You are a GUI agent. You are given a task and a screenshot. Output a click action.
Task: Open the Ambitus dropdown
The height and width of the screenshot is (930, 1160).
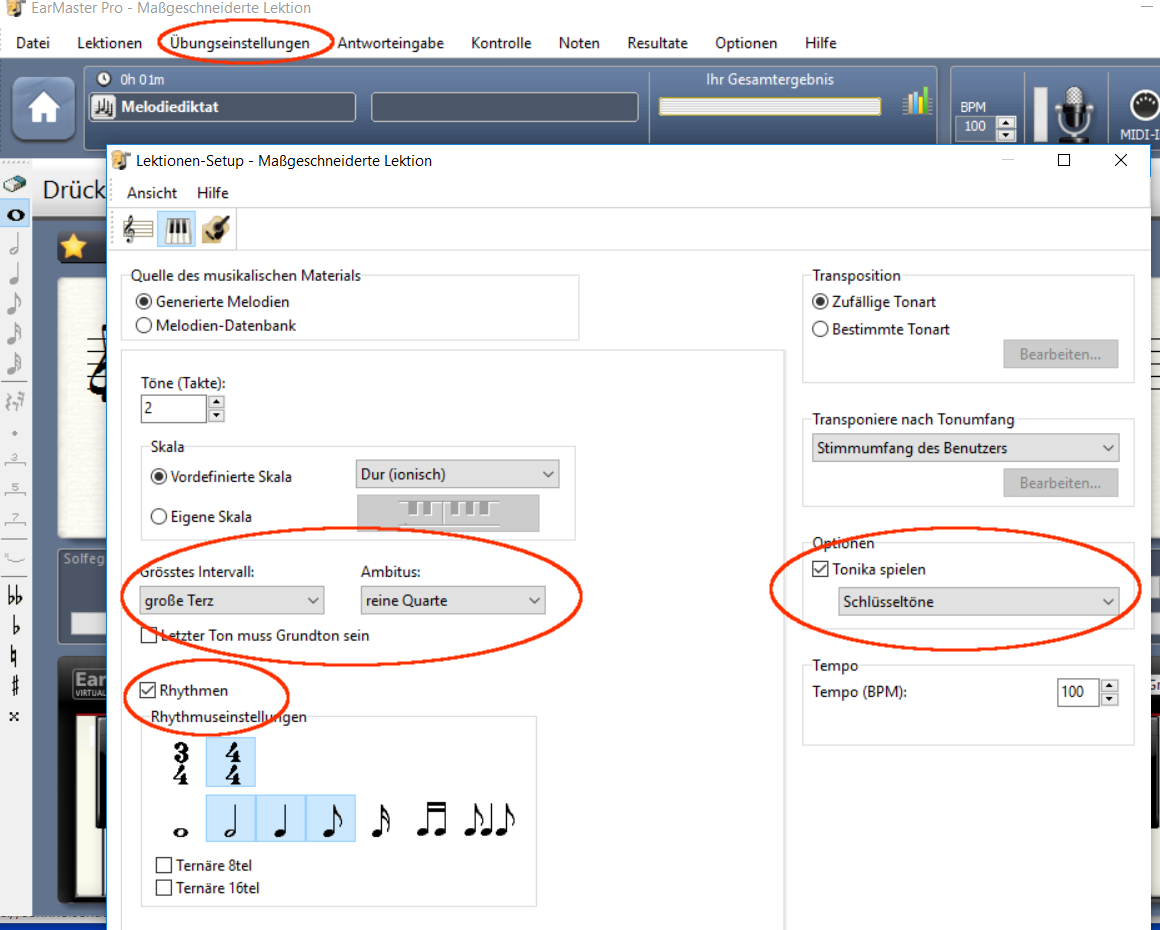[453, 600]
